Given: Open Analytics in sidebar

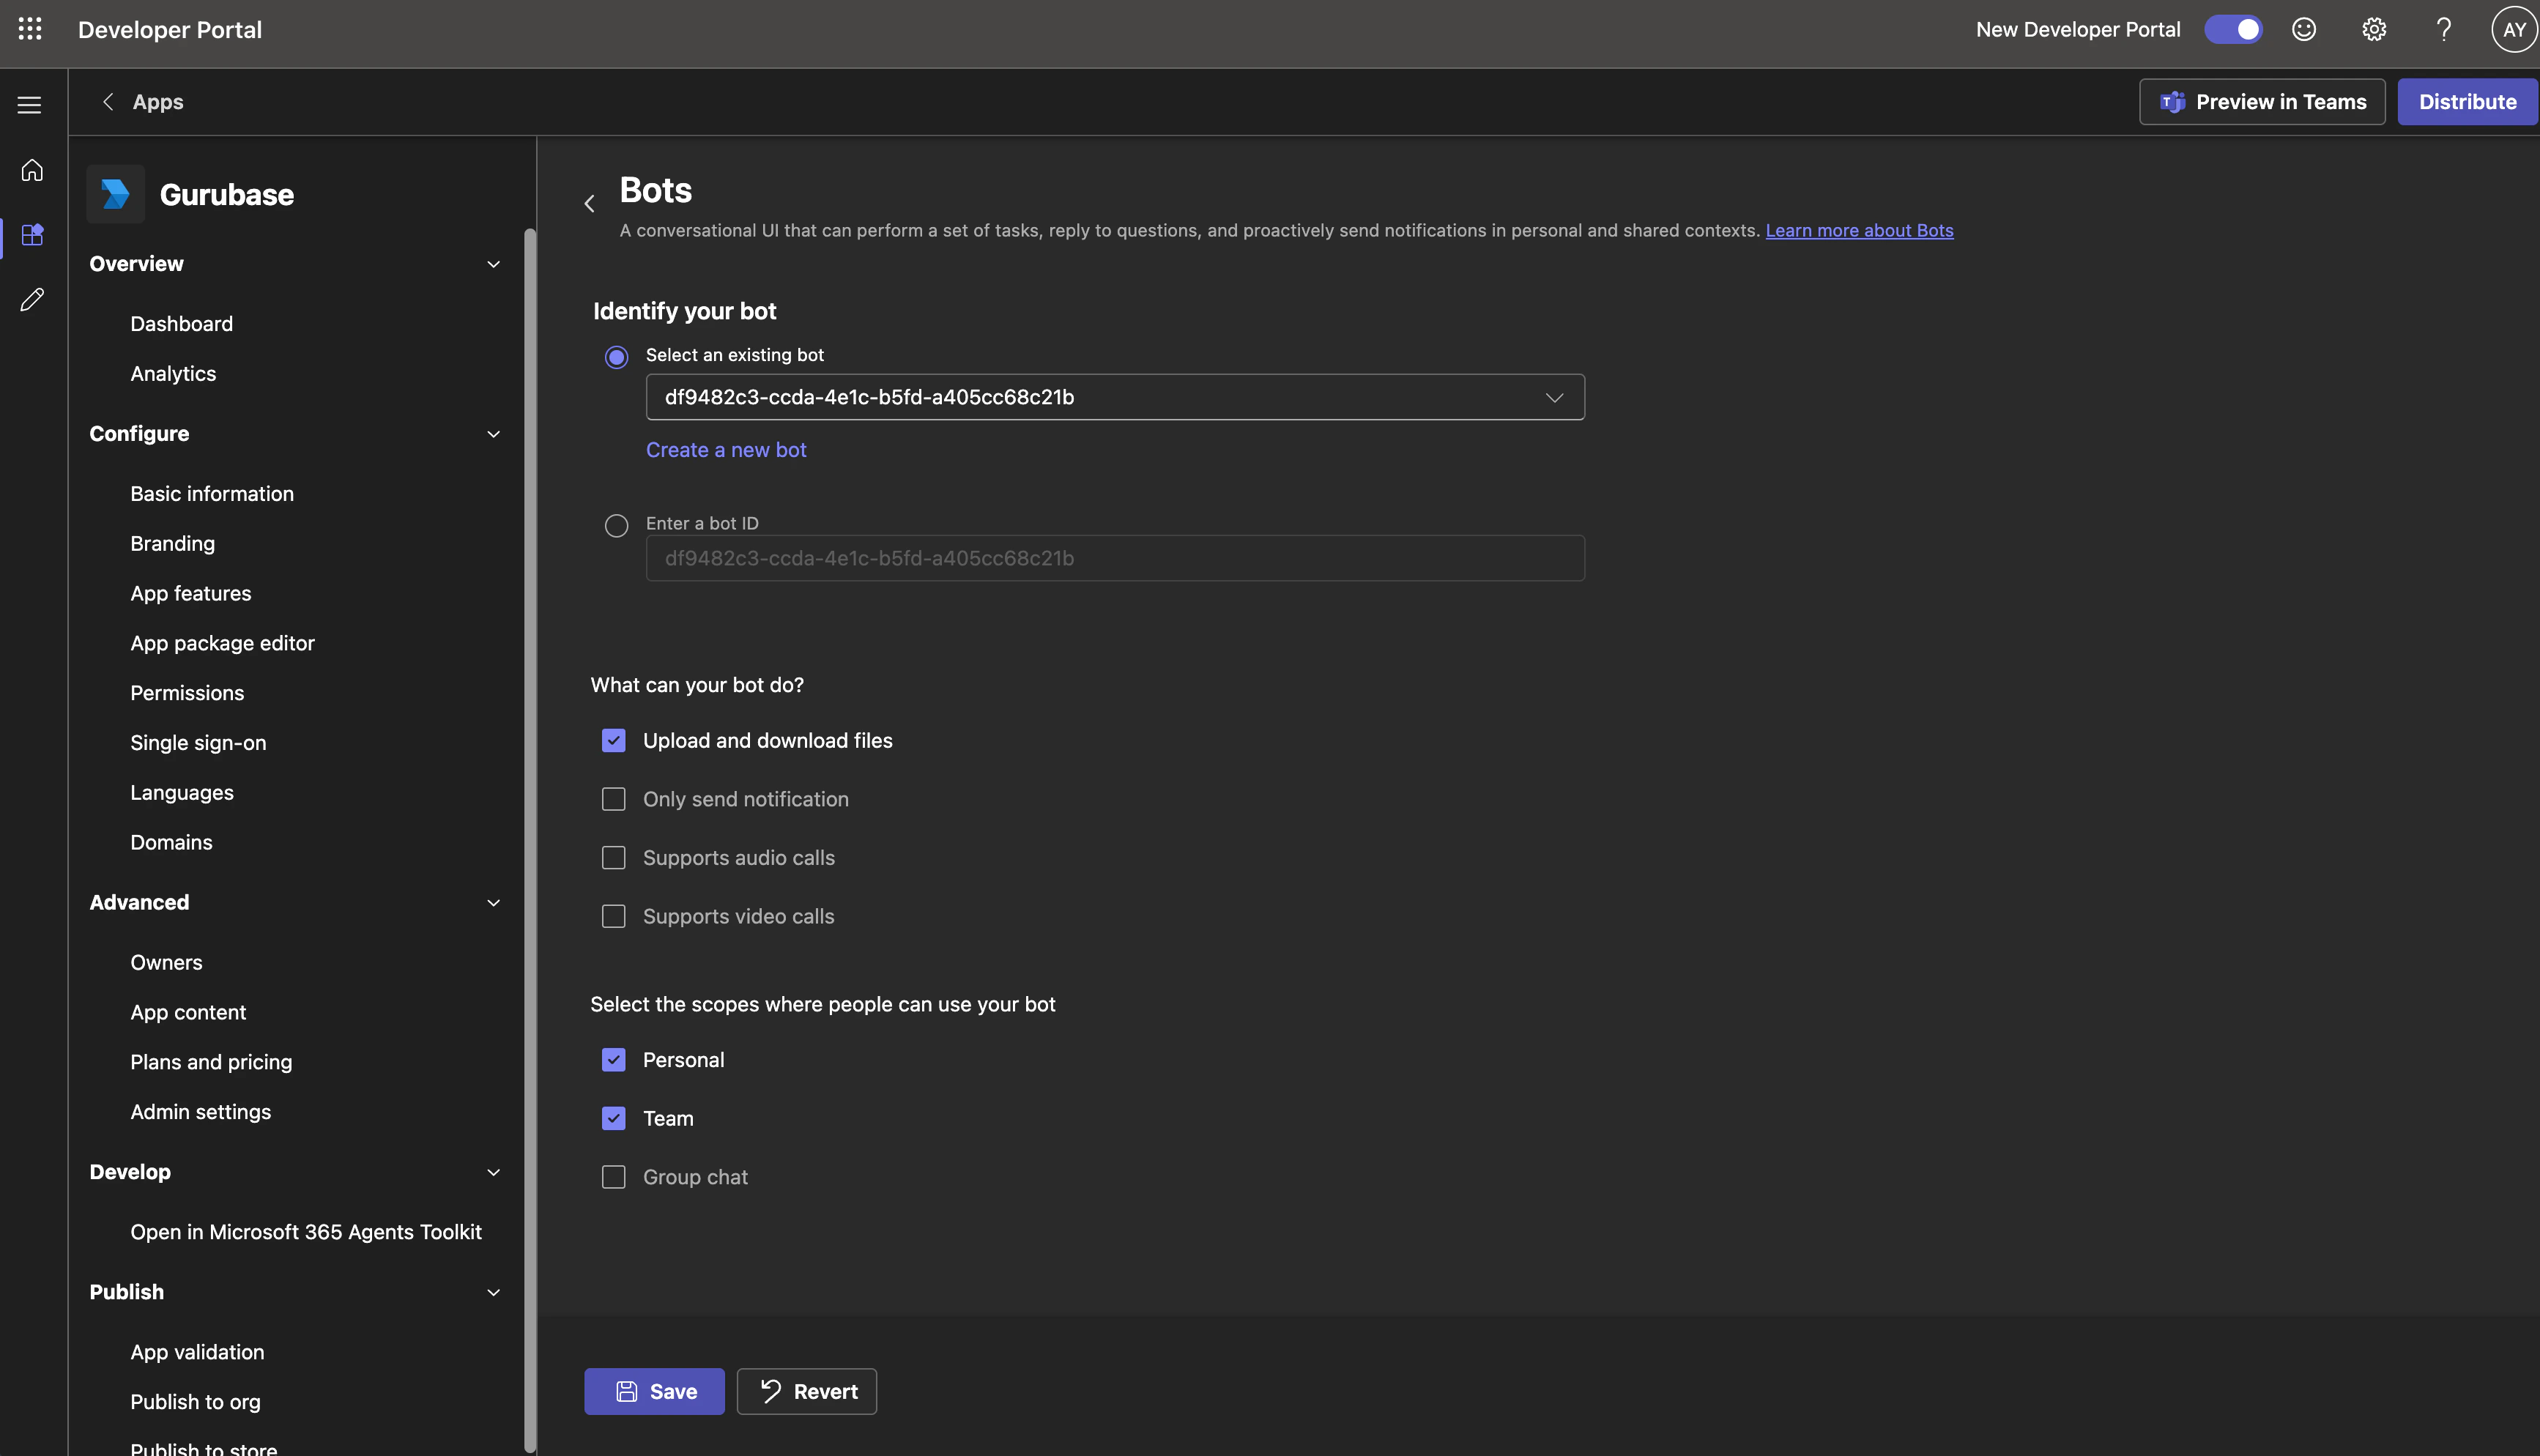Looking at the screenshot, I should (173, 374).
